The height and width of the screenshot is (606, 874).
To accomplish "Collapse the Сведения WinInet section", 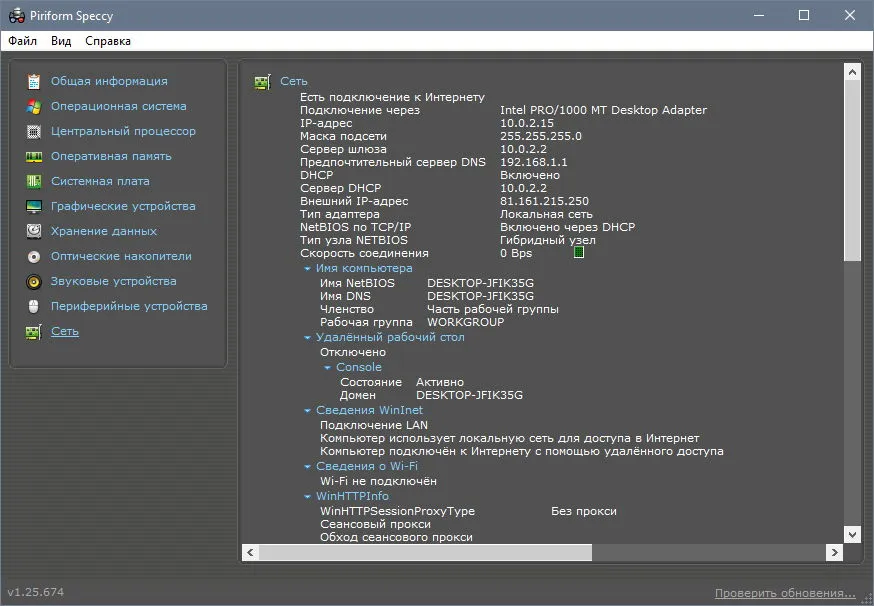I will pyautogui.click(x=307, y=411).
